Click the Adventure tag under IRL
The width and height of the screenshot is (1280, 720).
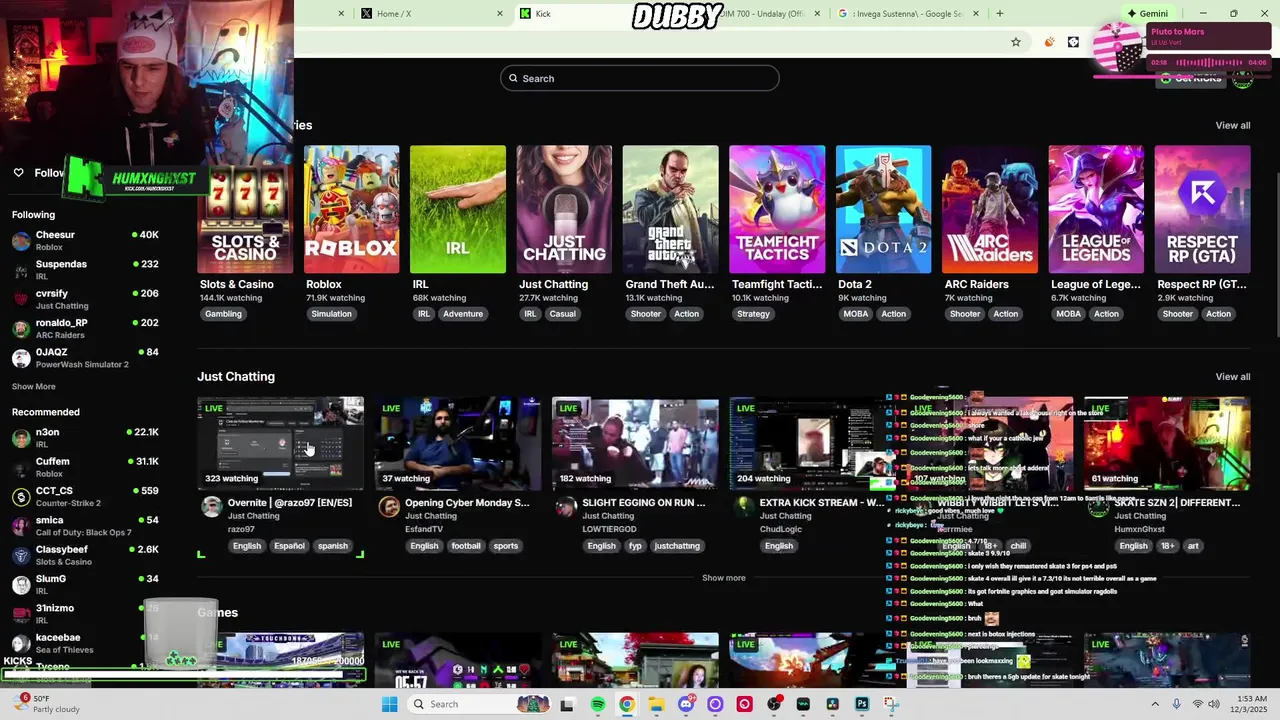click(x=463, y=314)
